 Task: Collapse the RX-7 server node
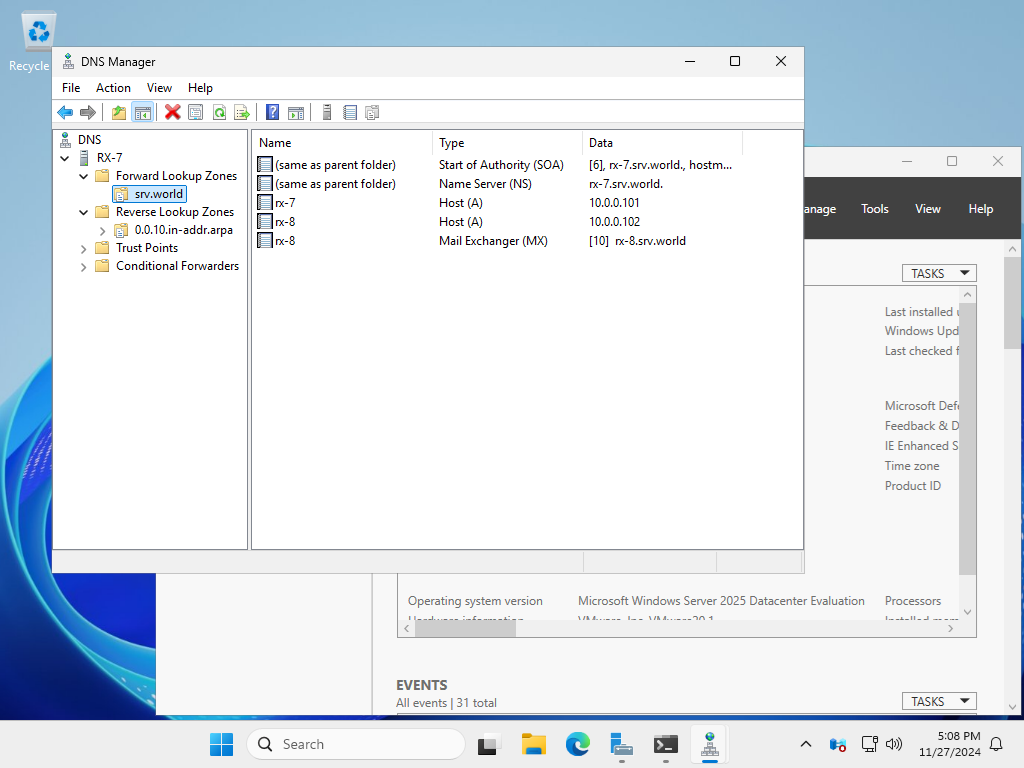coord(65,158)
